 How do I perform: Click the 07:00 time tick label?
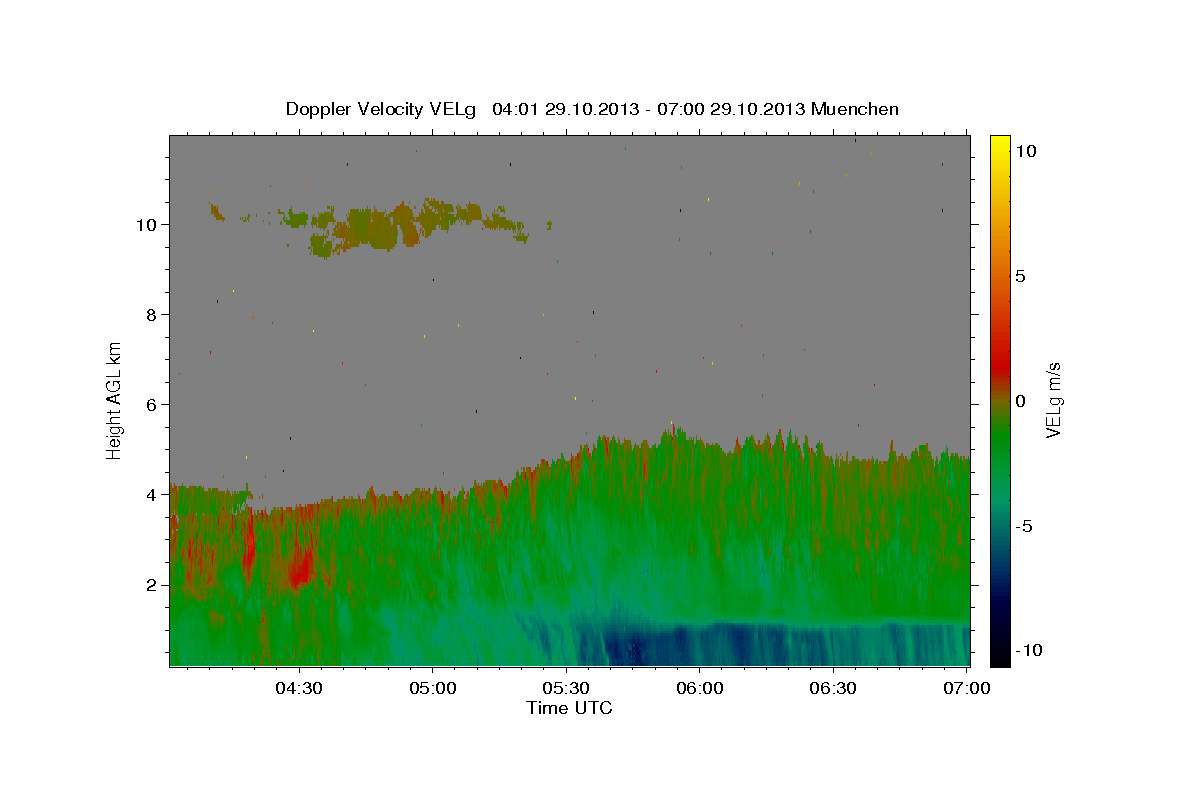[x=967, y=688]
